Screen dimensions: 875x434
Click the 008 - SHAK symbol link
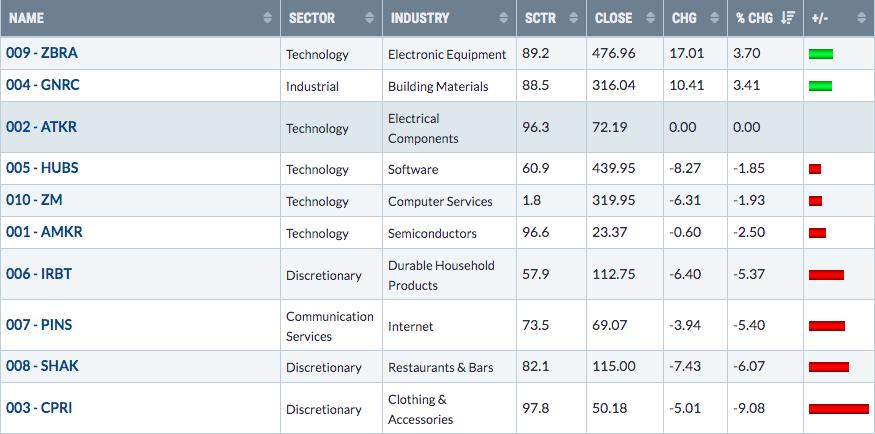(x=42, y=366)
